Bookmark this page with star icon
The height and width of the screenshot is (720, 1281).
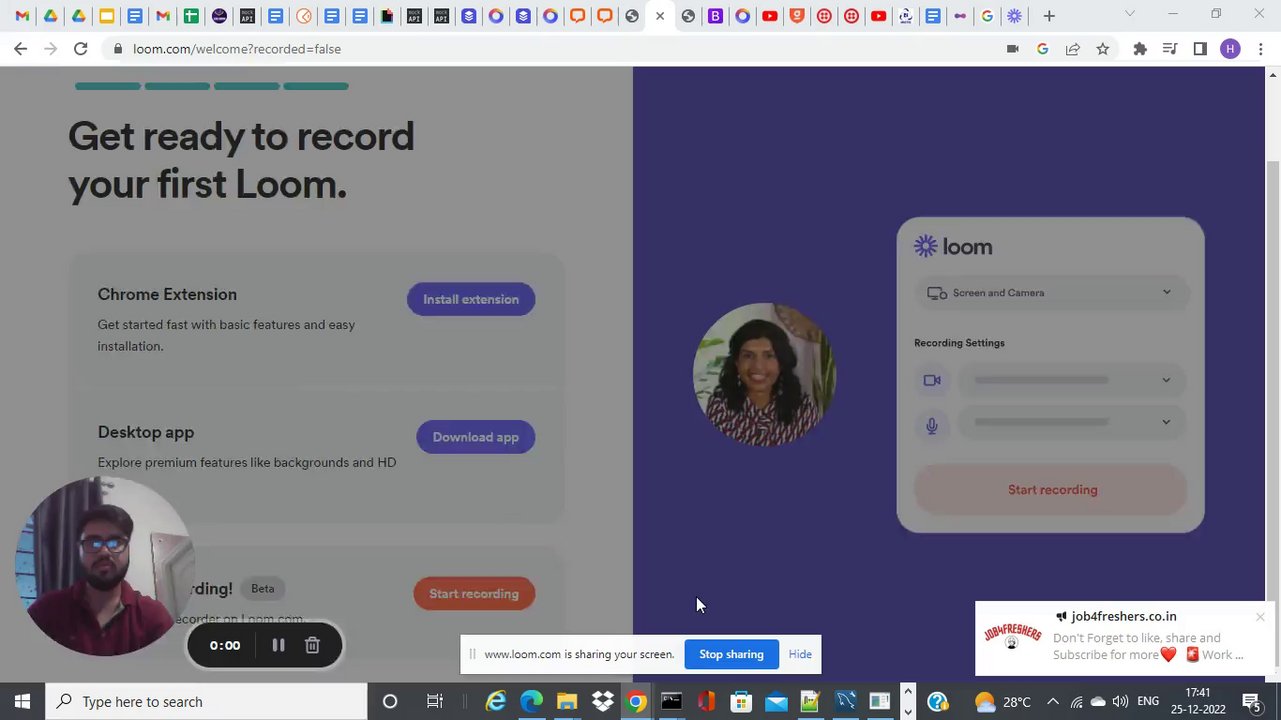pyautogui.click(x=1102, y=49)
